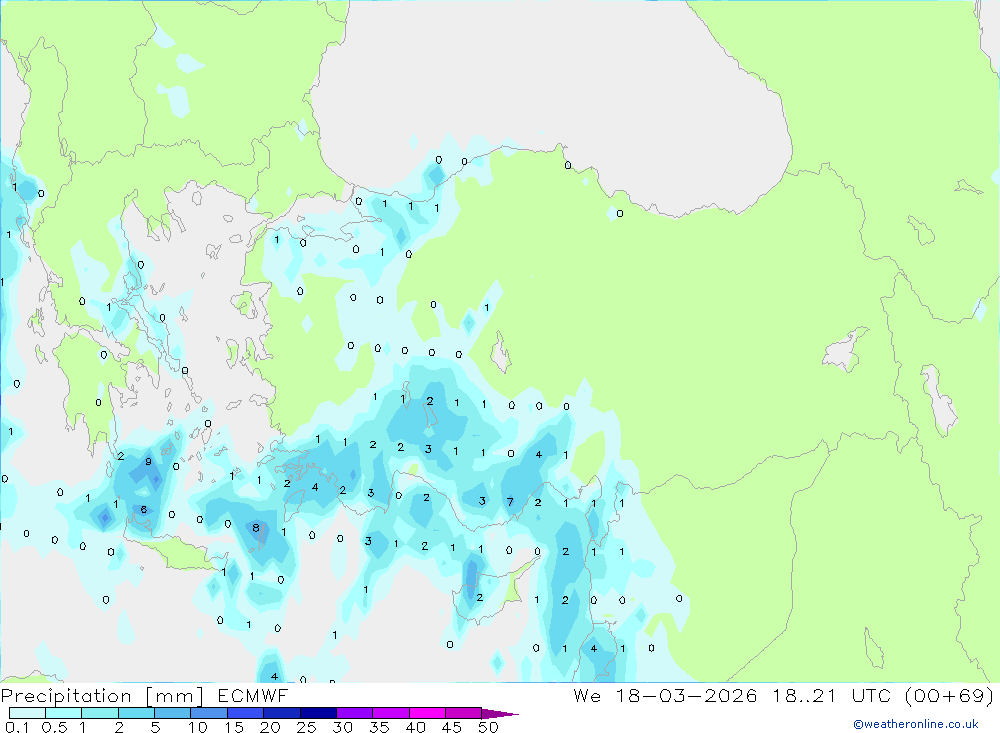Click the map value "7"

pos(510,502)
